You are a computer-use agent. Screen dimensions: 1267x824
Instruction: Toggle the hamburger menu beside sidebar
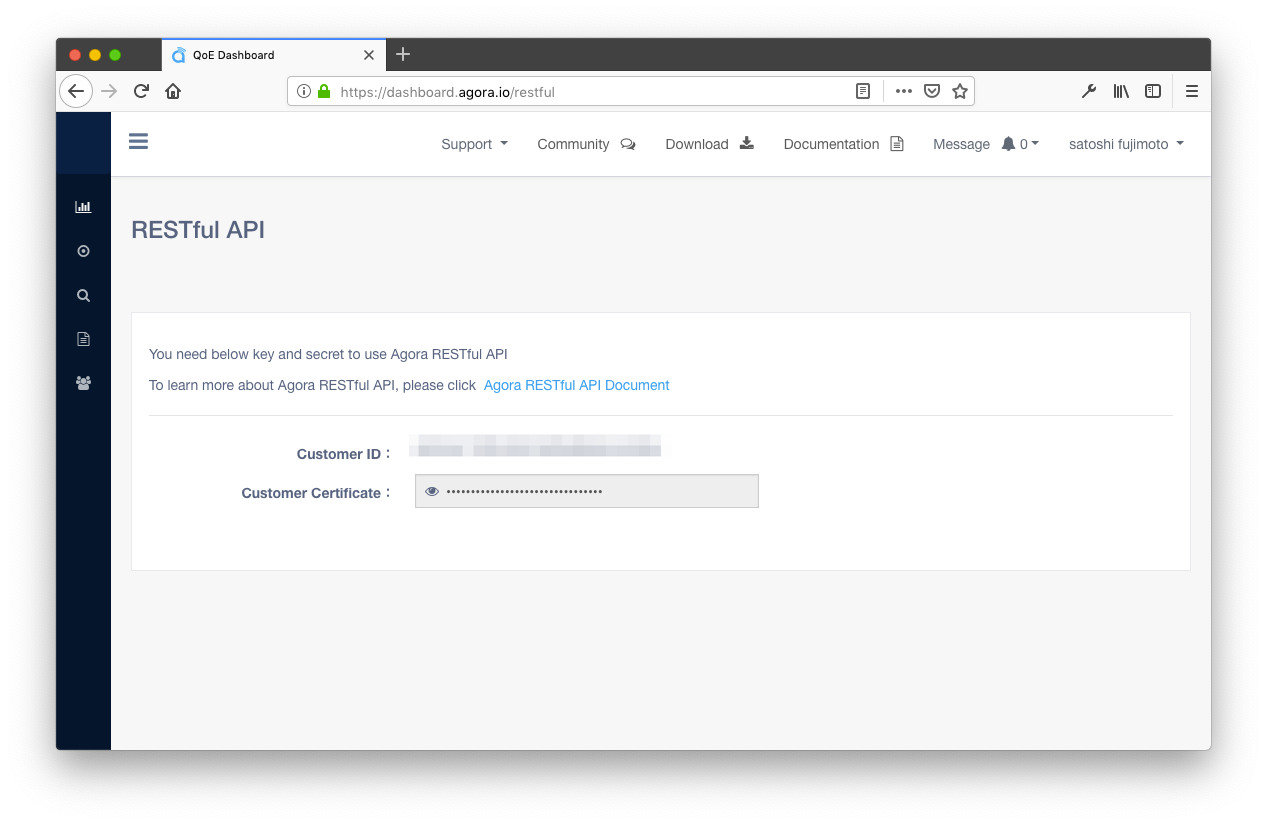[139, 141]
